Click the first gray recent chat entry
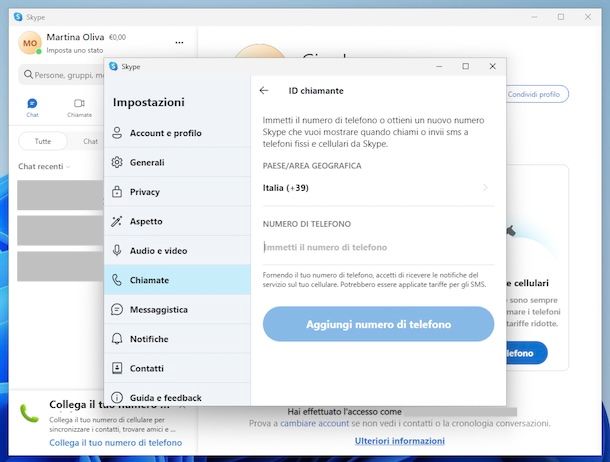610x462 pixels. tap(60, 195)
